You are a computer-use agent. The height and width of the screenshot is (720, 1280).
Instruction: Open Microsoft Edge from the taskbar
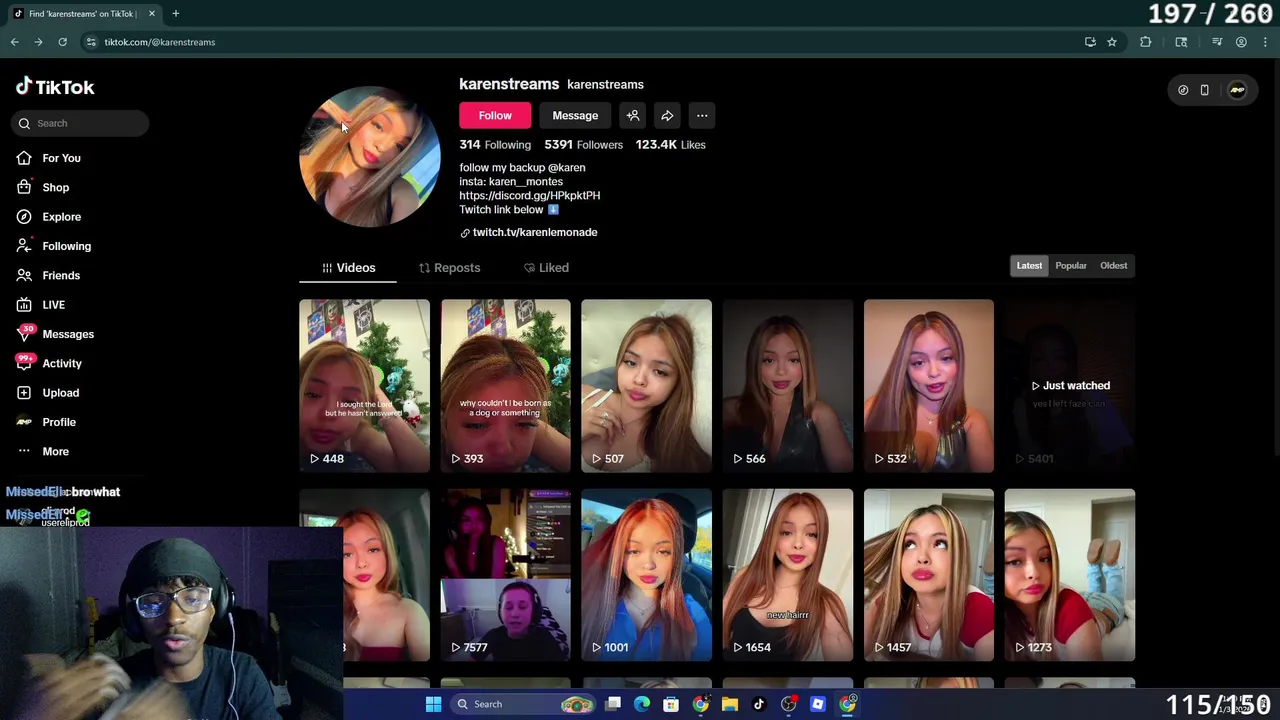click(x=642, y=704)
